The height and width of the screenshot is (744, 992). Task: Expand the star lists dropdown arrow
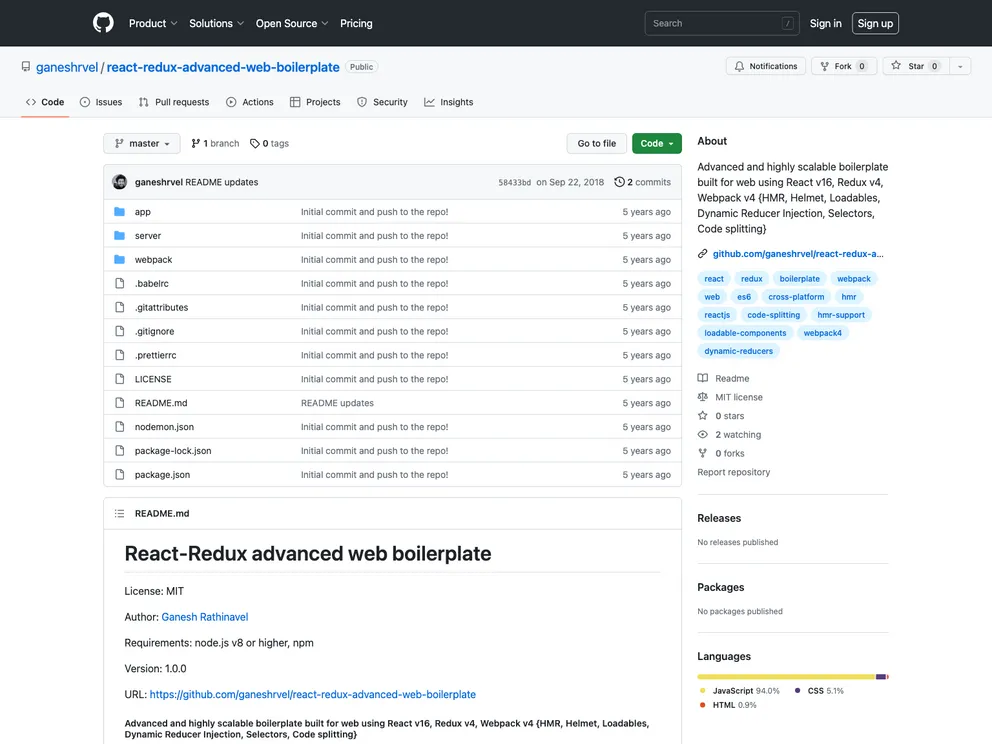point(960,66)
